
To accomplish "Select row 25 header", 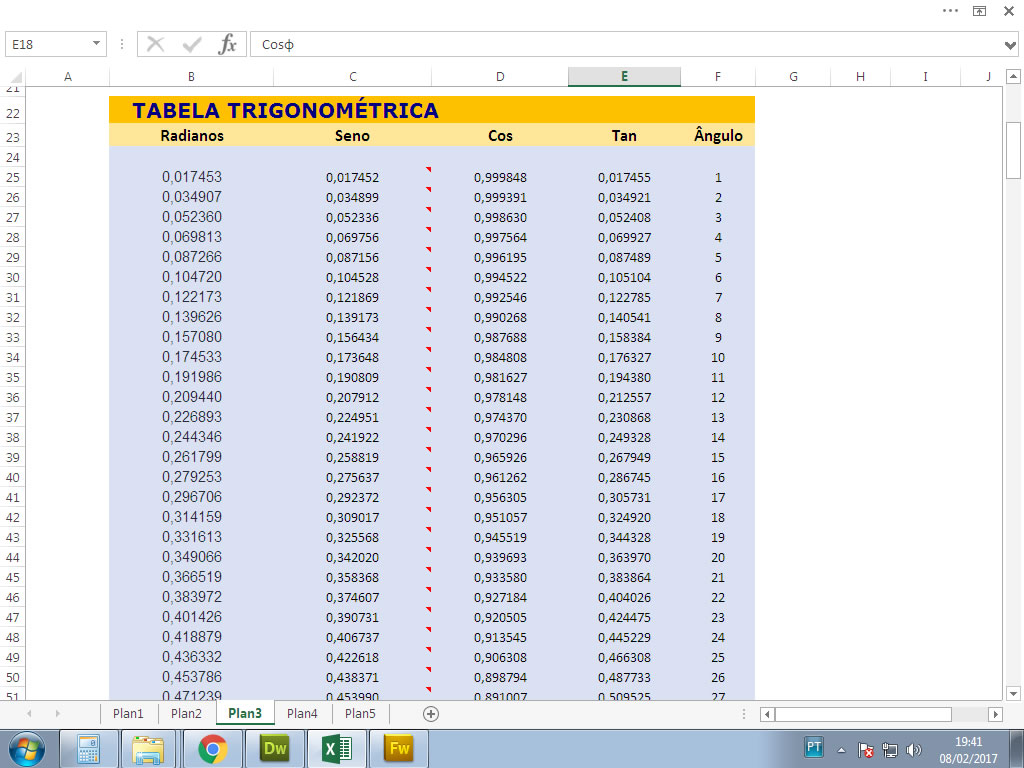I will click(x=12, y=178).
